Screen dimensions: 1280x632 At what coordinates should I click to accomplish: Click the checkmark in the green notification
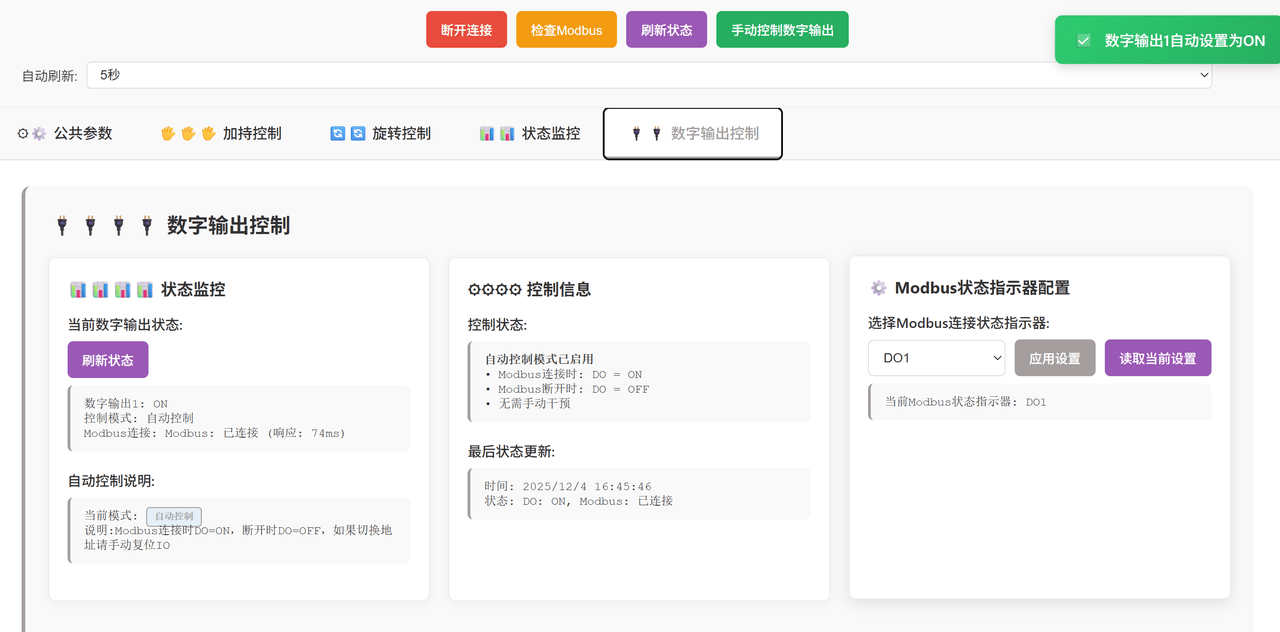(x=1083, y=41)
